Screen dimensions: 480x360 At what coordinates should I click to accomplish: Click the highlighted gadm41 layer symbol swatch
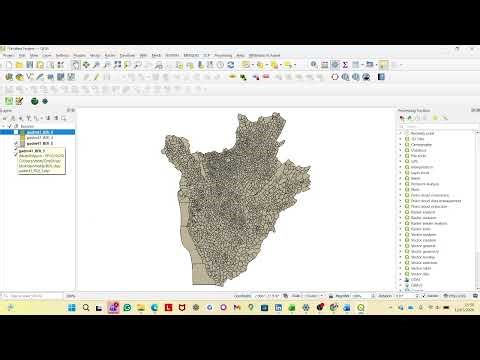click(22, 132)
